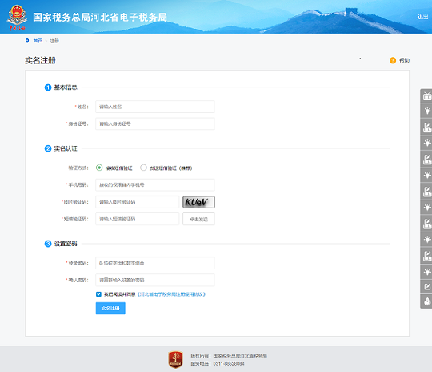Screen dimensions: 432x372
Task: Focus the name input field
Action: pyautogui.click(x=155, y=107)
